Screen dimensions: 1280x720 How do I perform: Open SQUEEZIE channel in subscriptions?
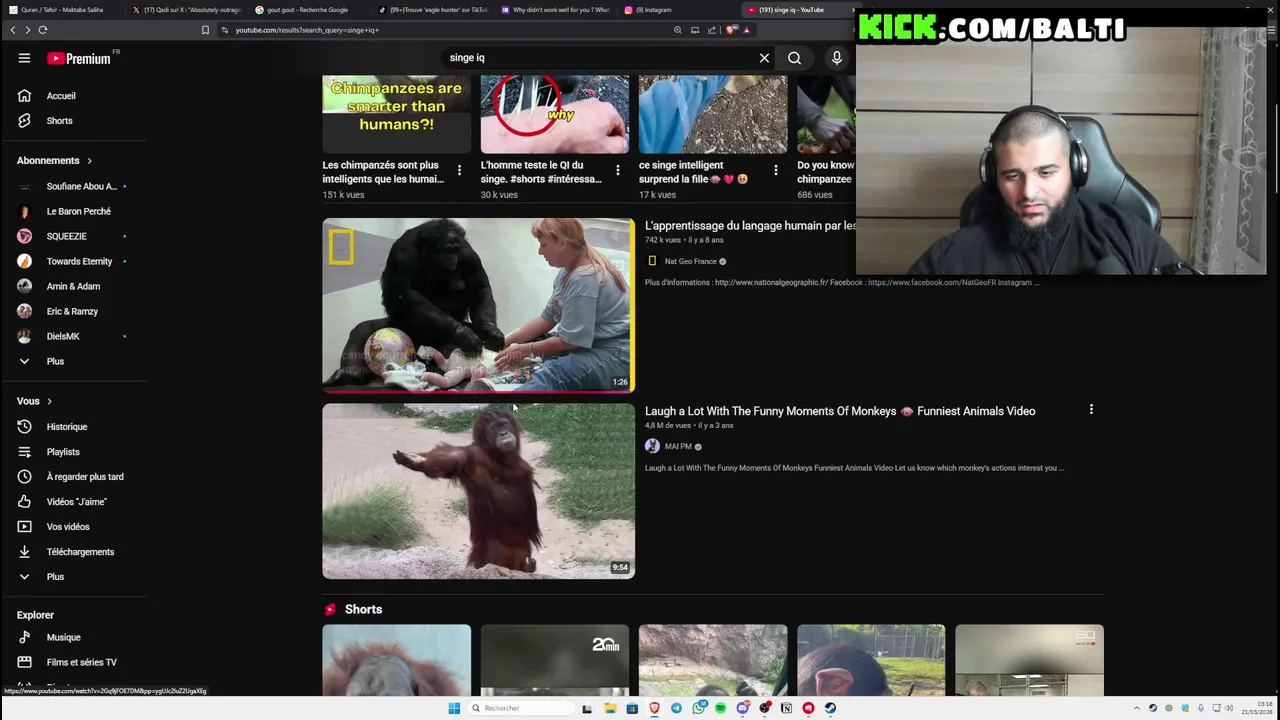pyautogui.click(x=66, y=236)
